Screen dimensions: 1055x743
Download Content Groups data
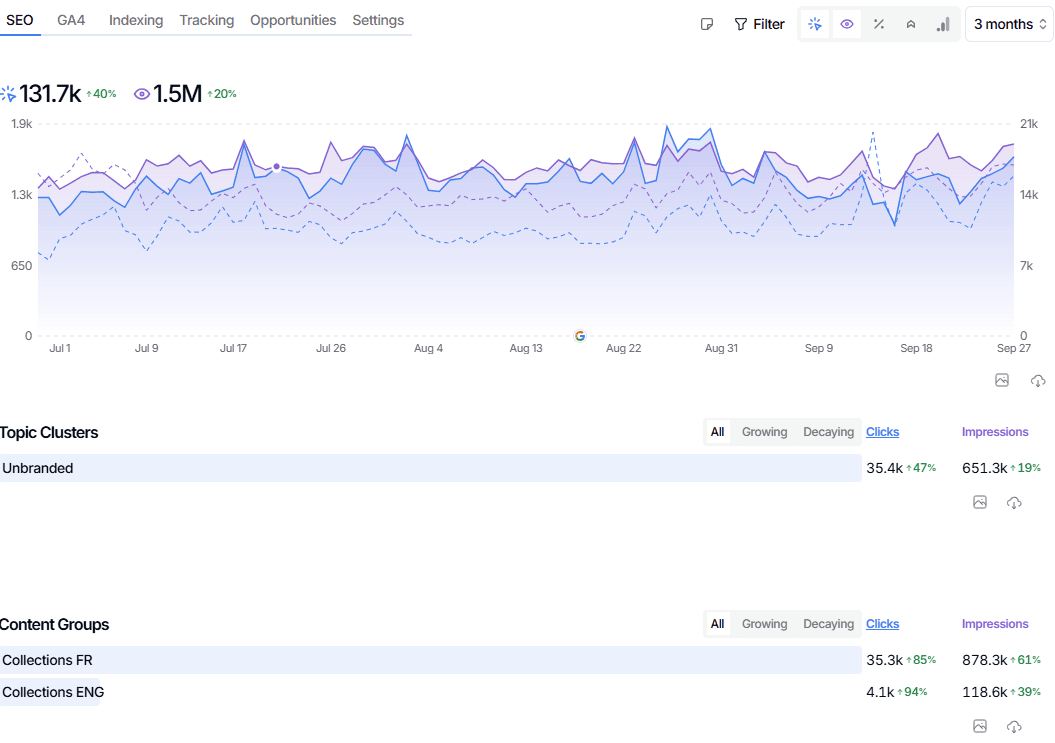click(1014, 727)
